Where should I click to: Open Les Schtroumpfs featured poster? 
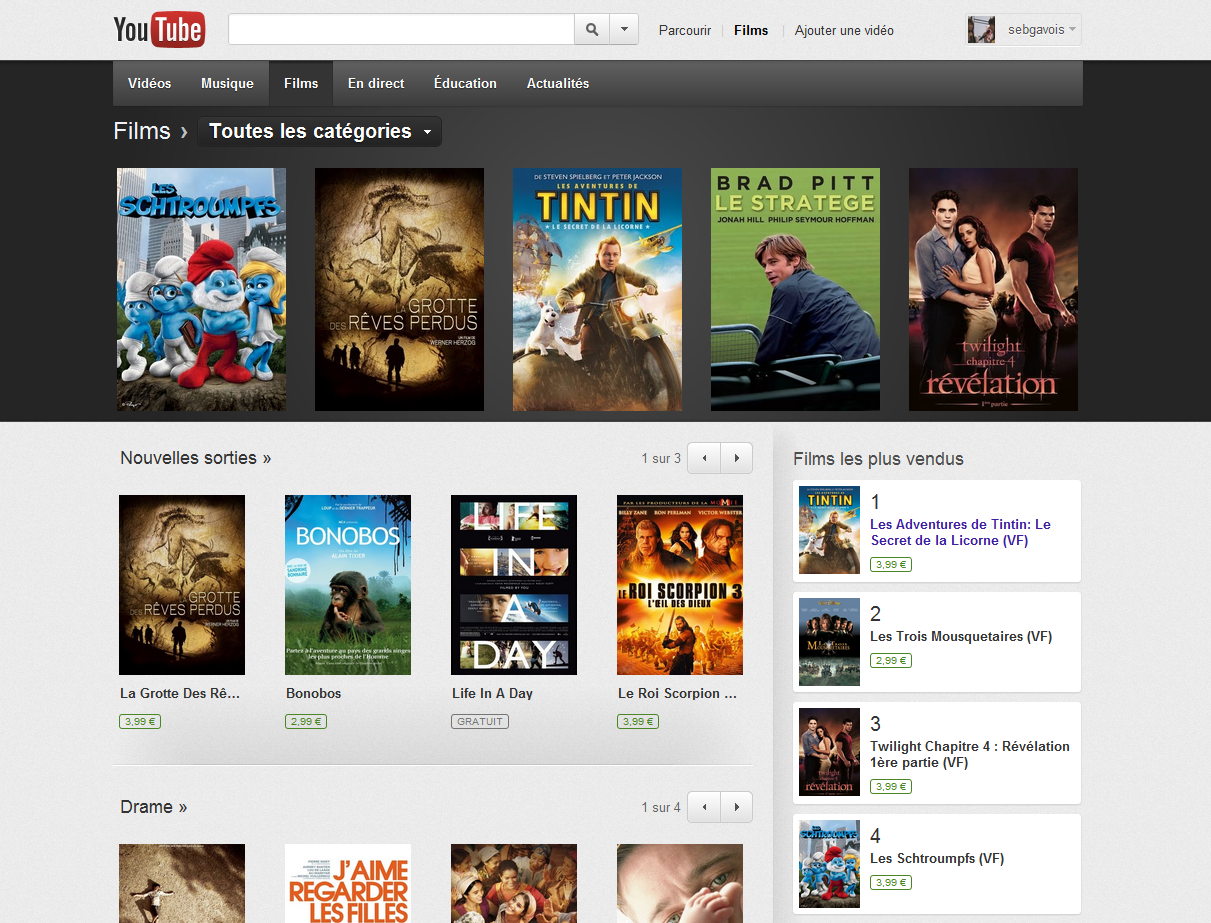coord(201,289)
